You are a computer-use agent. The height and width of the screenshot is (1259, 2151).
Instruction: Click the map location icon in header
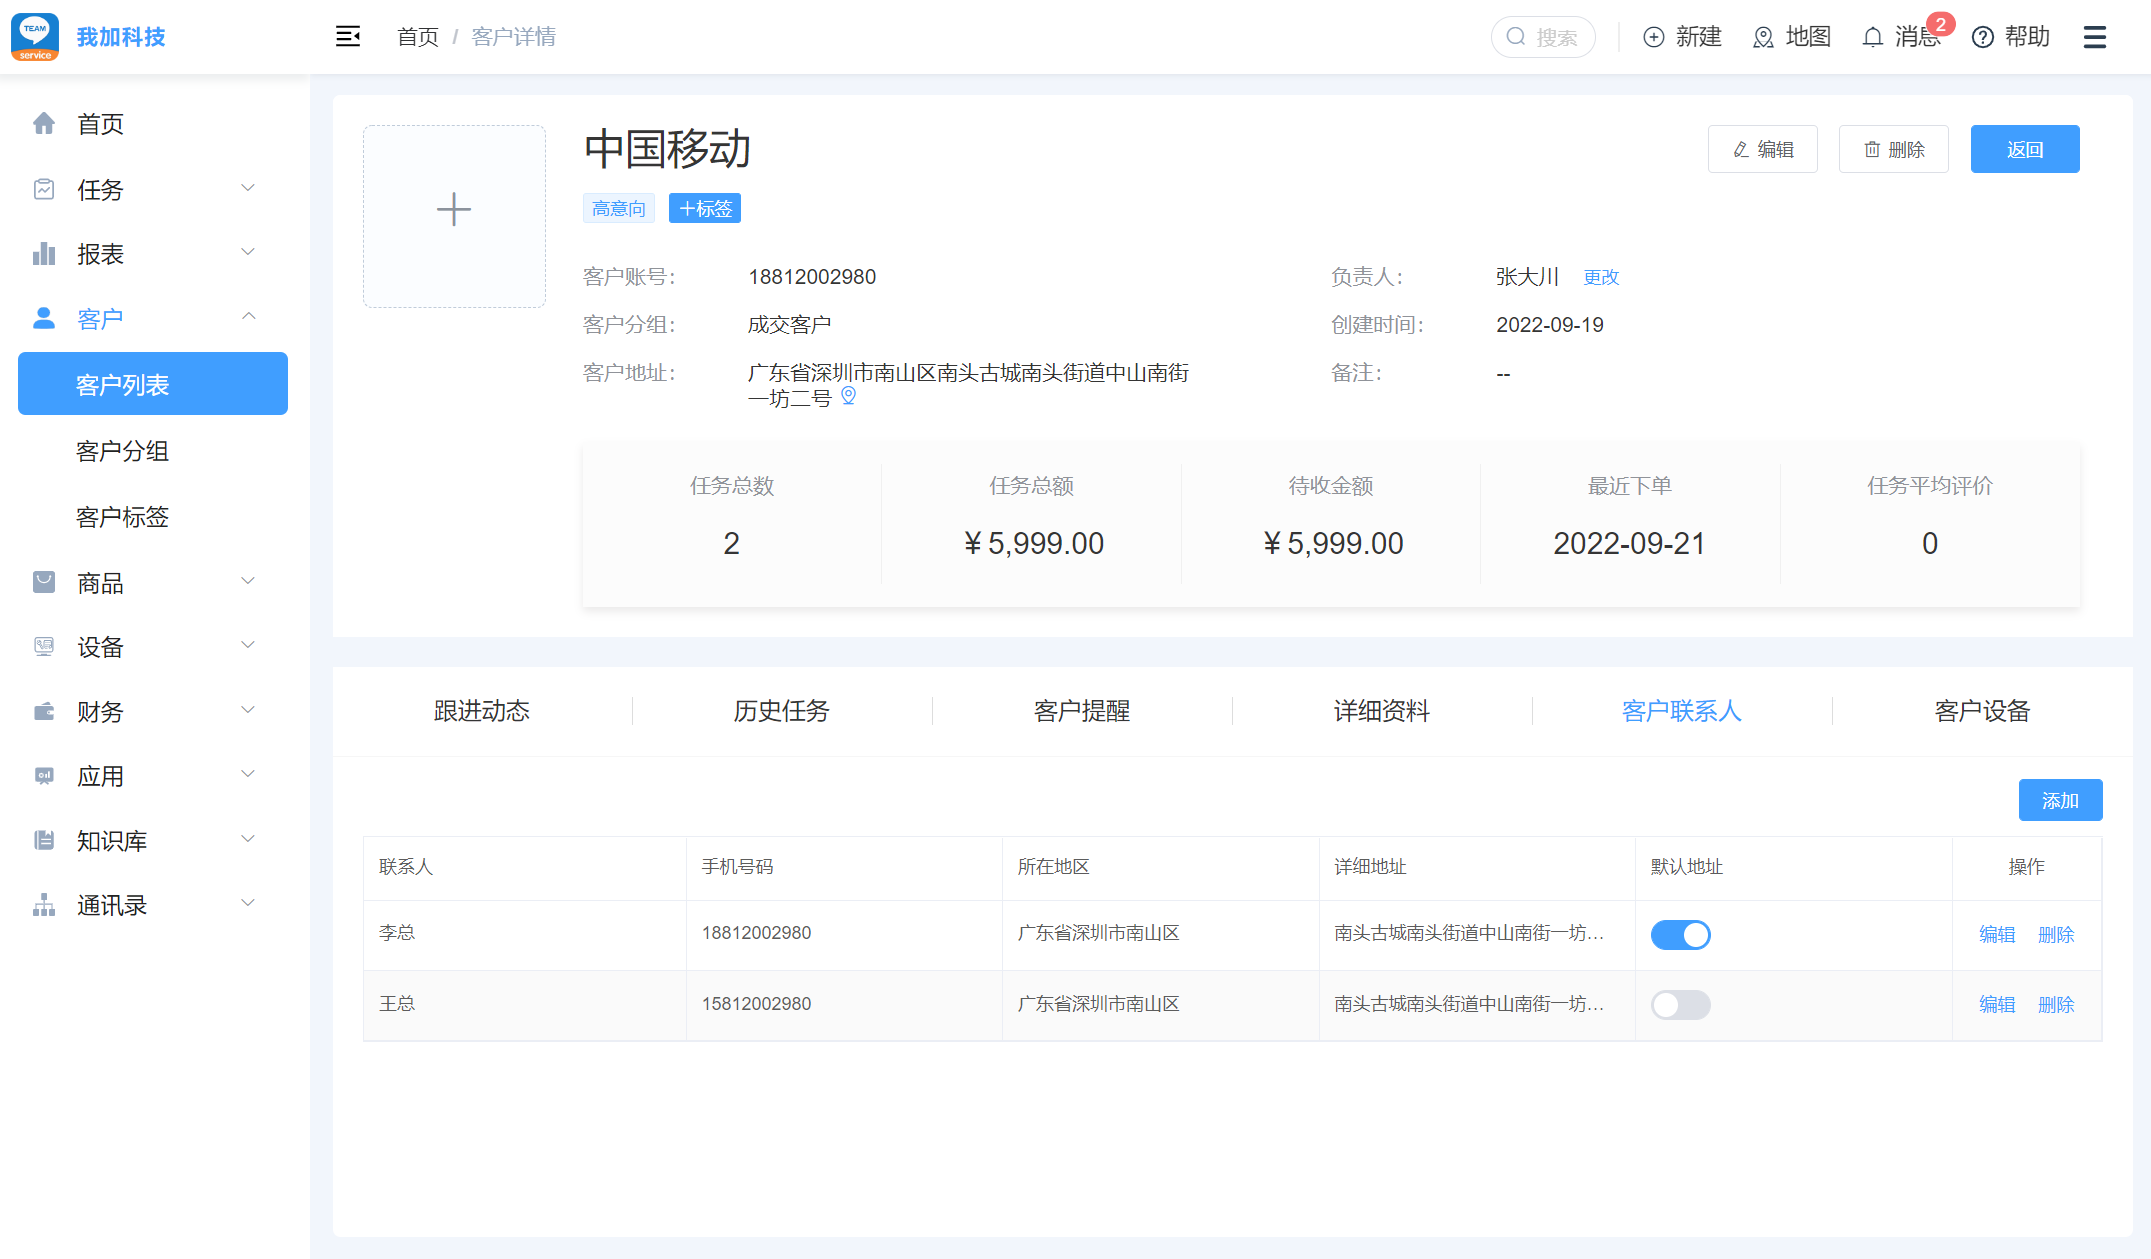click(1763, 37)
